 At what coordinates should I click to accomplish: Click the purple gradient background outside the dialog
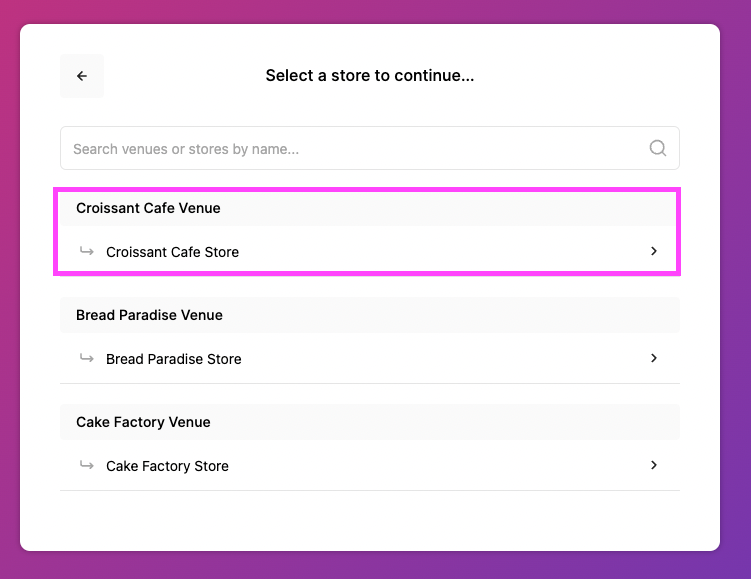736,300
